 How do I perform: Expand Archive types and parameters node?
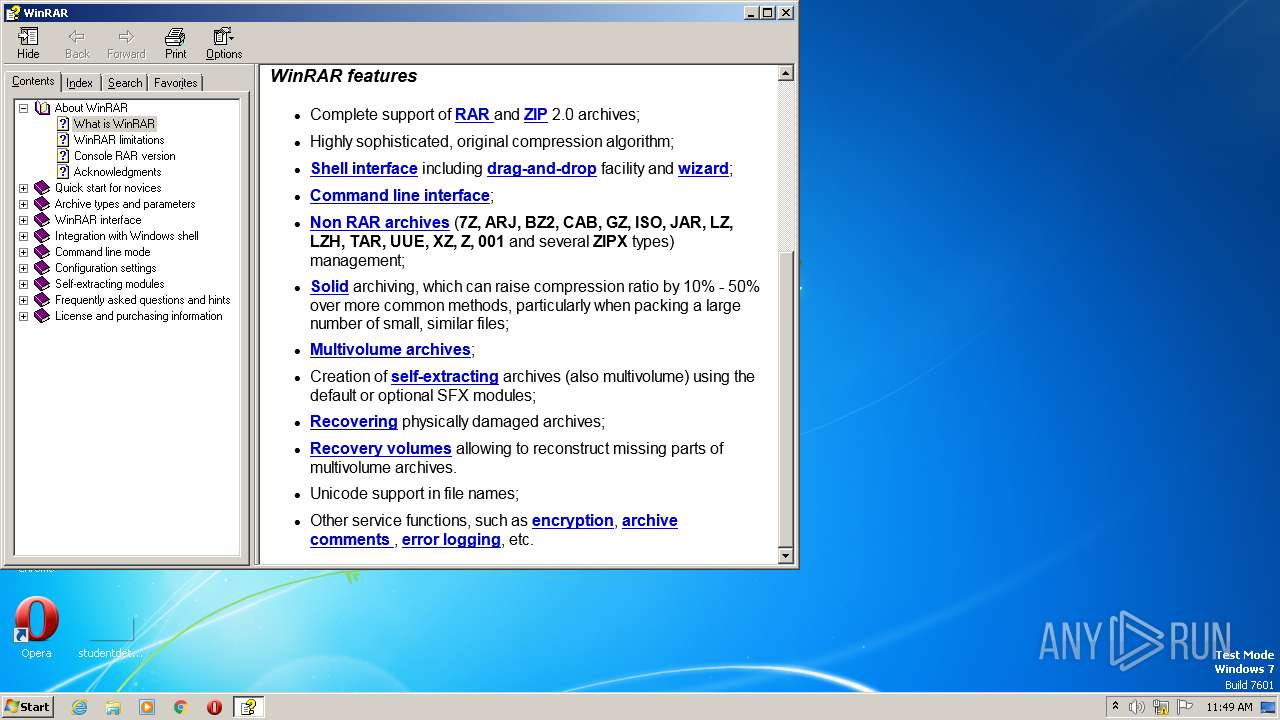23,204
